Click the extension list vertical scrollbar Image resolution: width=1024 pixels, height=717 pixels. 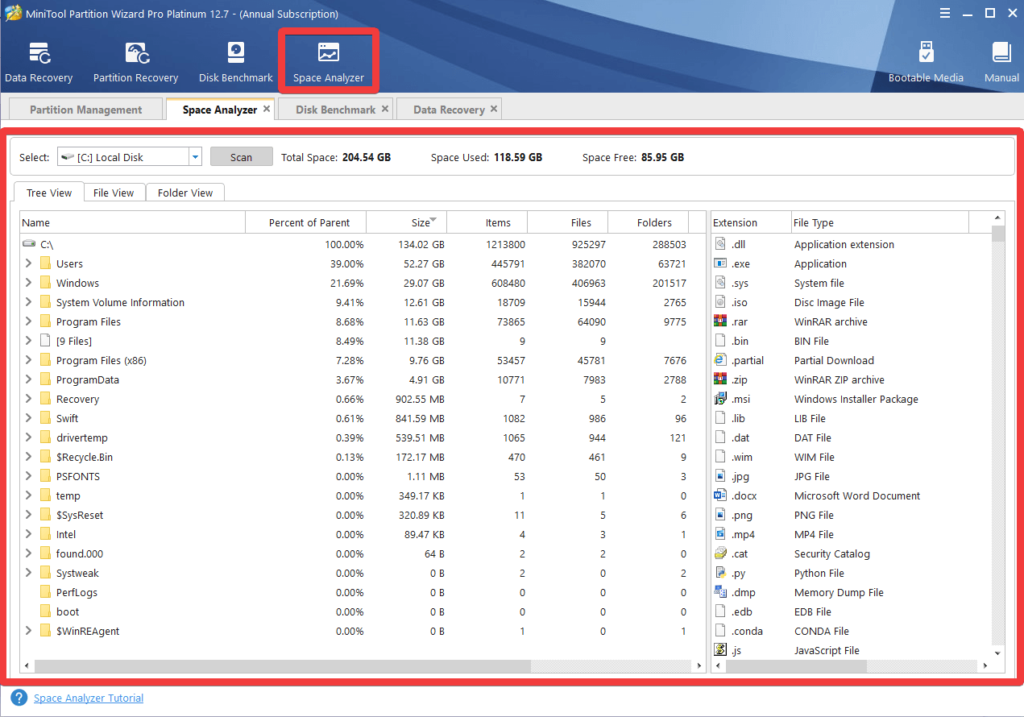[997, 234]
